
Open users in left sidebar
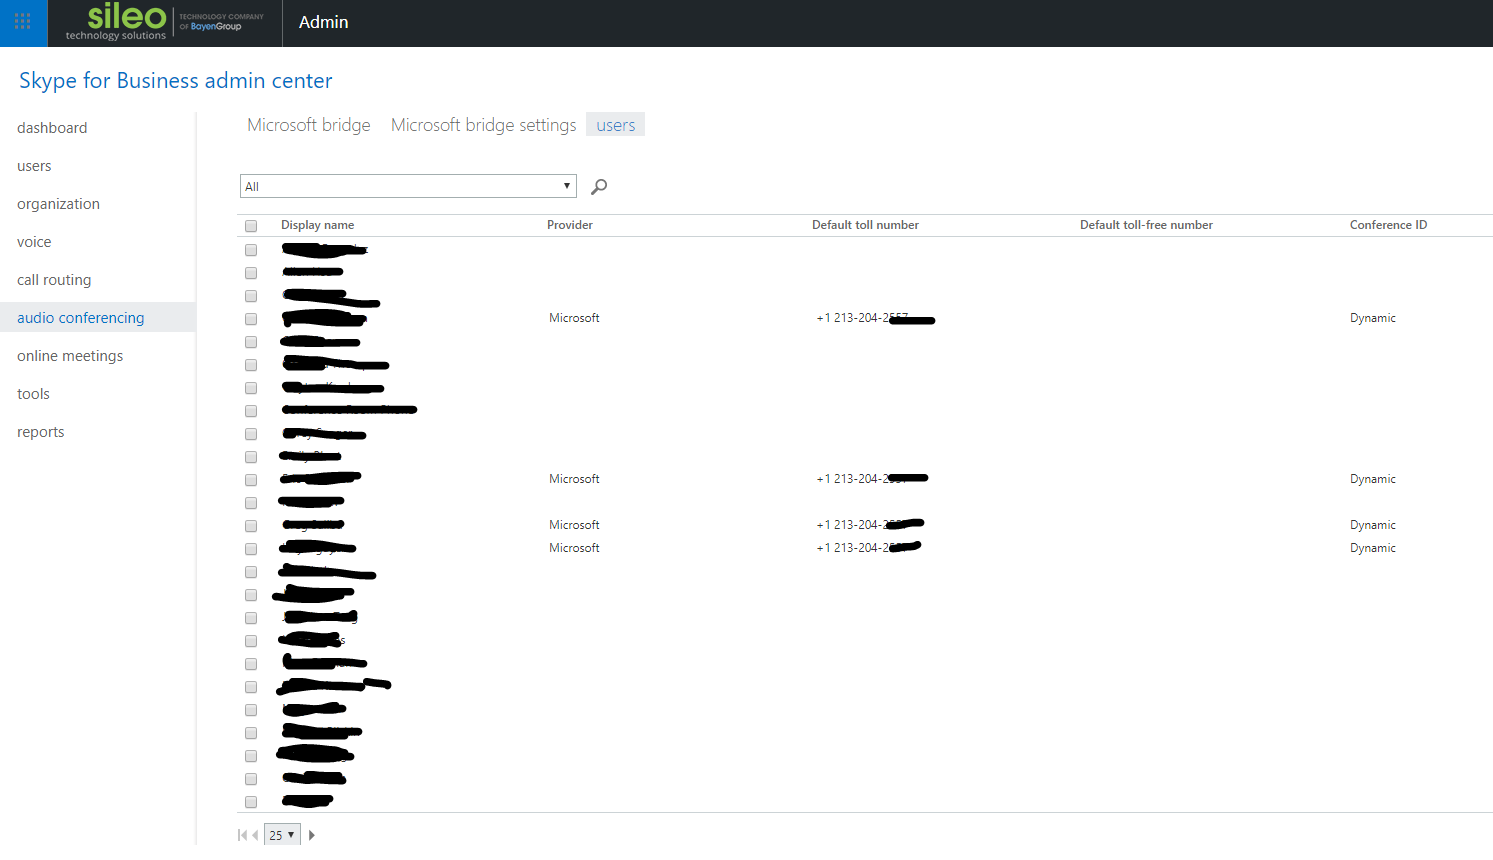(x=34, y=166)
